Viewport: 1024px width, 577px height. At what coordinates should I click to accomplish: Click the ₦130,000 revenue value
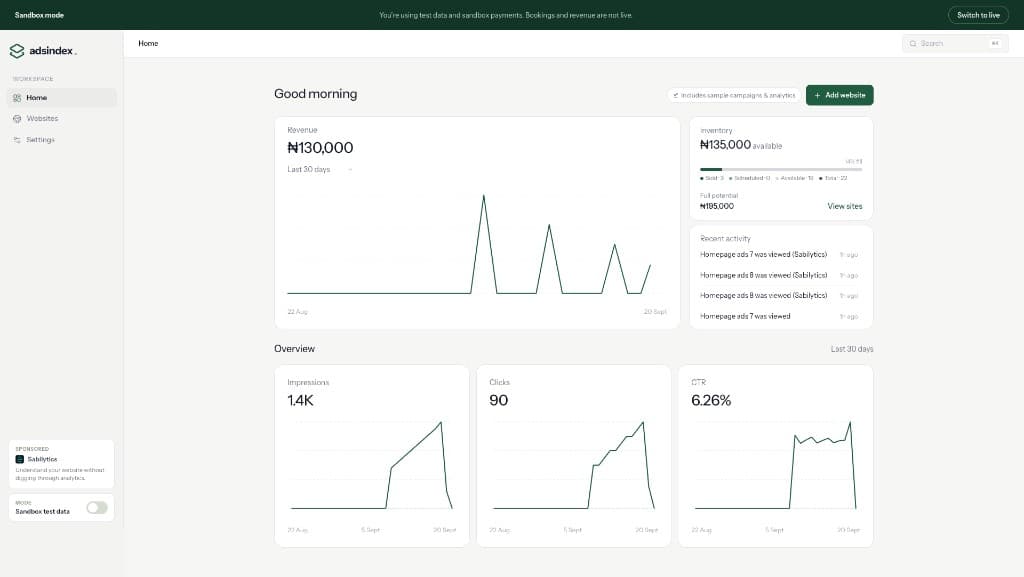(x=320, y=148)
